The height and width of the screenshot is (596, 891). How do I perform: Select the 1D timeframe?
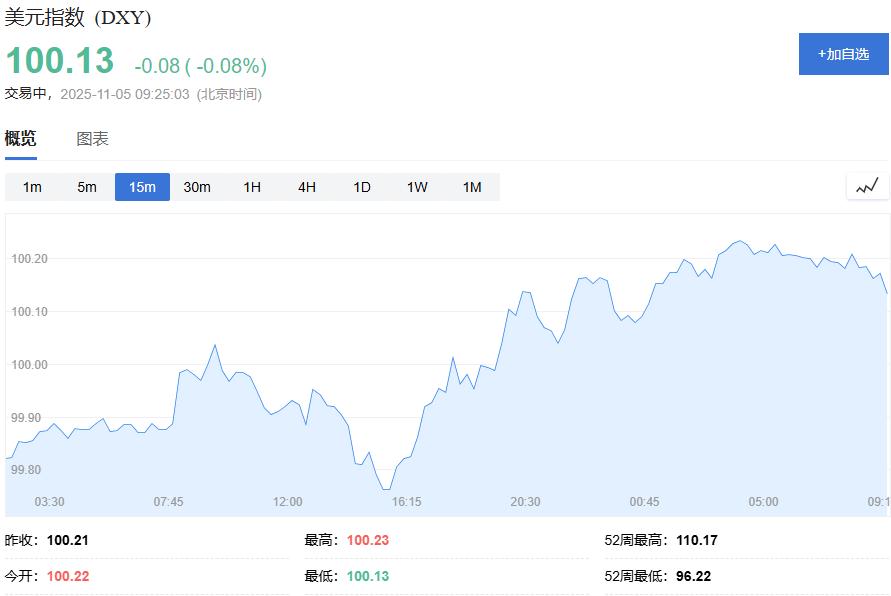[361, 186]
